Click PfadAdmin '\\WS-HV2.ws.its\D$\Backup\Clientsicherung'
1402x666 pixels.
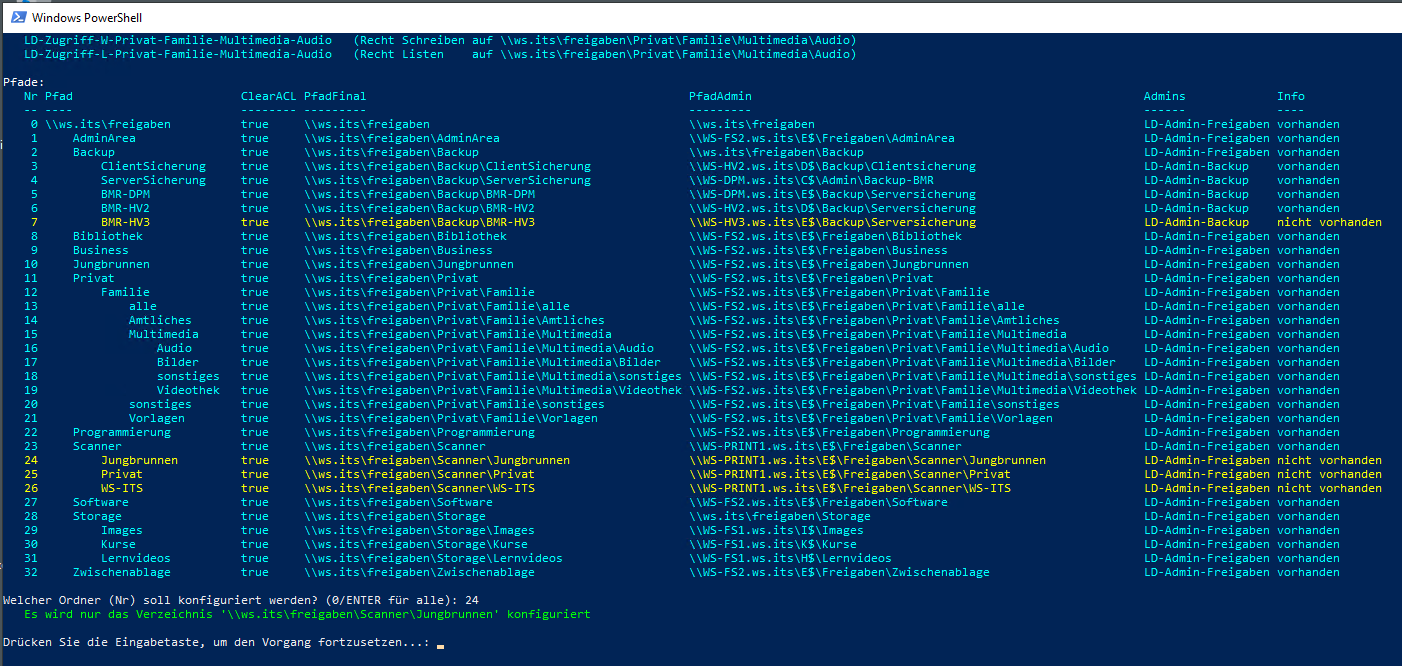(832, 166)
